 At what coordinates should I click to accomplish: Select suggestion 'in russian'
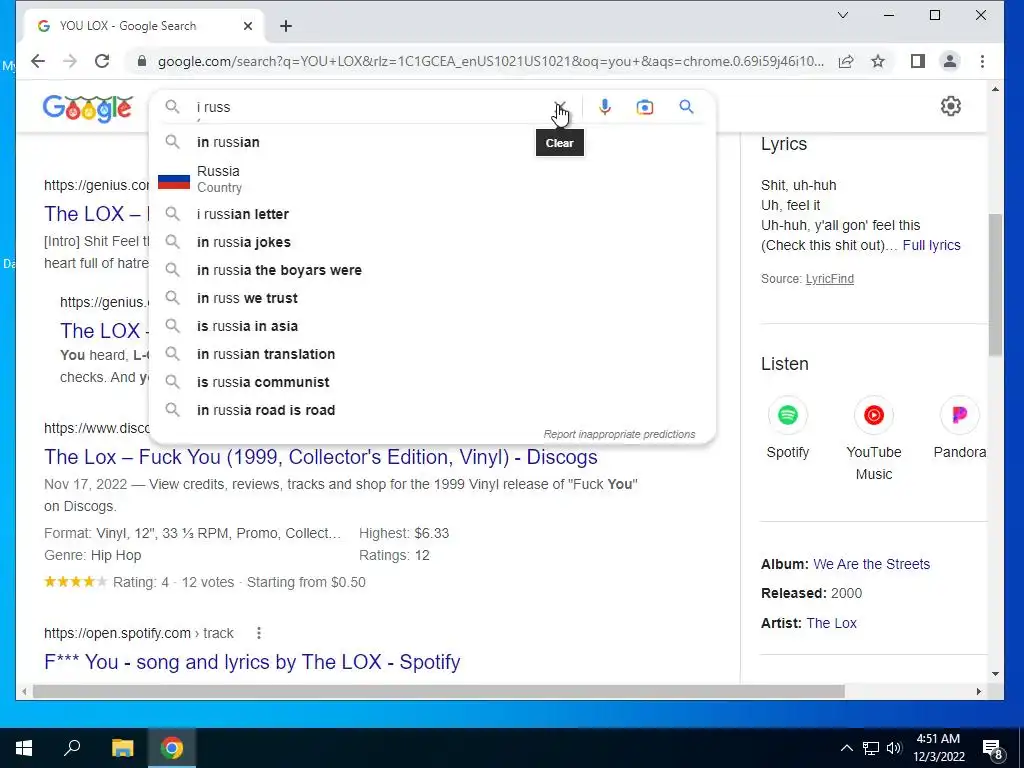pyautogui.click(x=432, y=142)
